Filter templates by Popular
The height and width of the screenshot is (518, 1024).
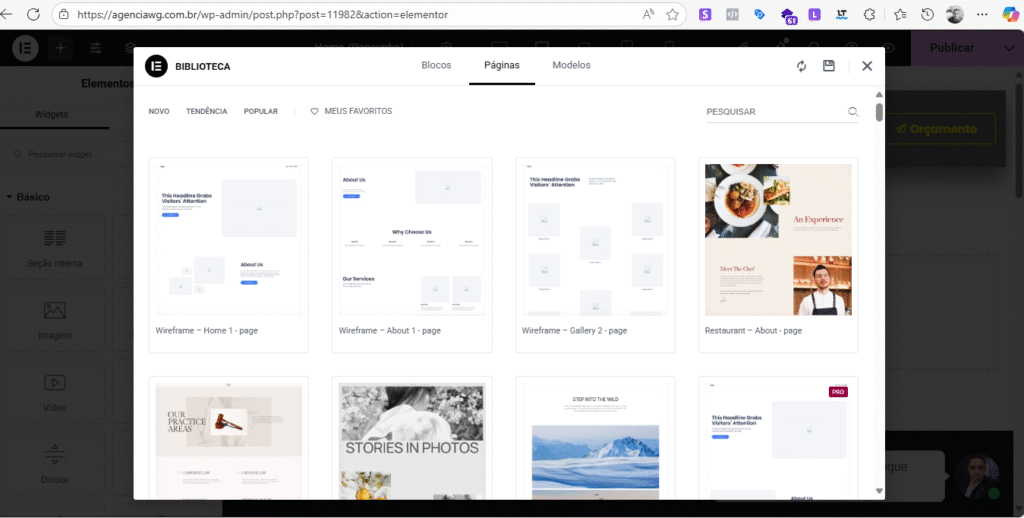[x=261, y=112]
